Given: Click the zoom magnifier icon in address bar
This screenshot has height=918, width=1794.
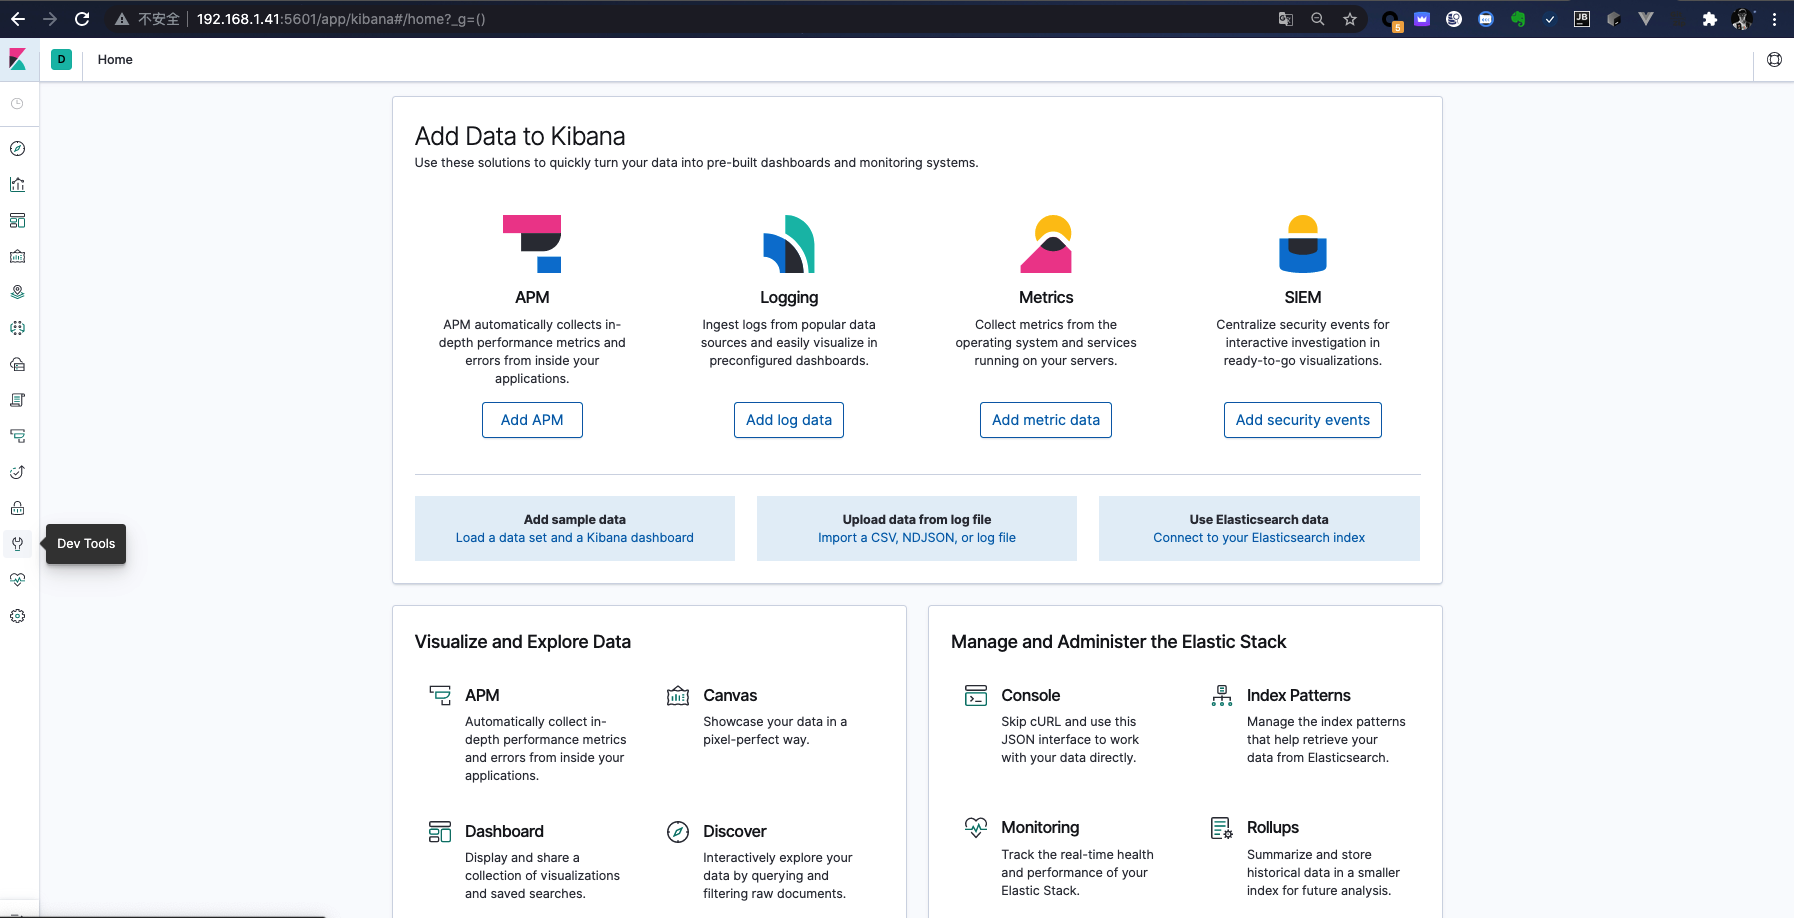Looking at the screenshot, I should click(x=1318, y=19).
